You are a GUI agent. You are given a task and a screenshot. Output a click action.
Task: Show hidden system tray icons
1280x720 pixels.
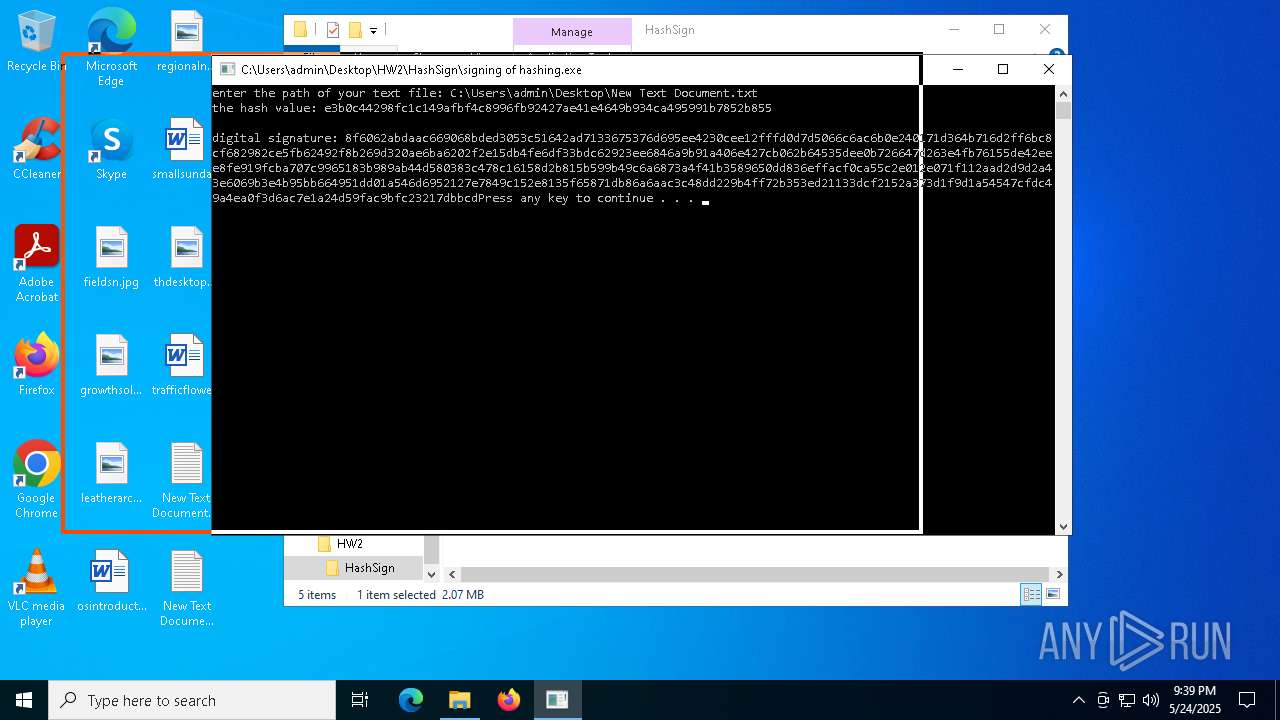1078,700
